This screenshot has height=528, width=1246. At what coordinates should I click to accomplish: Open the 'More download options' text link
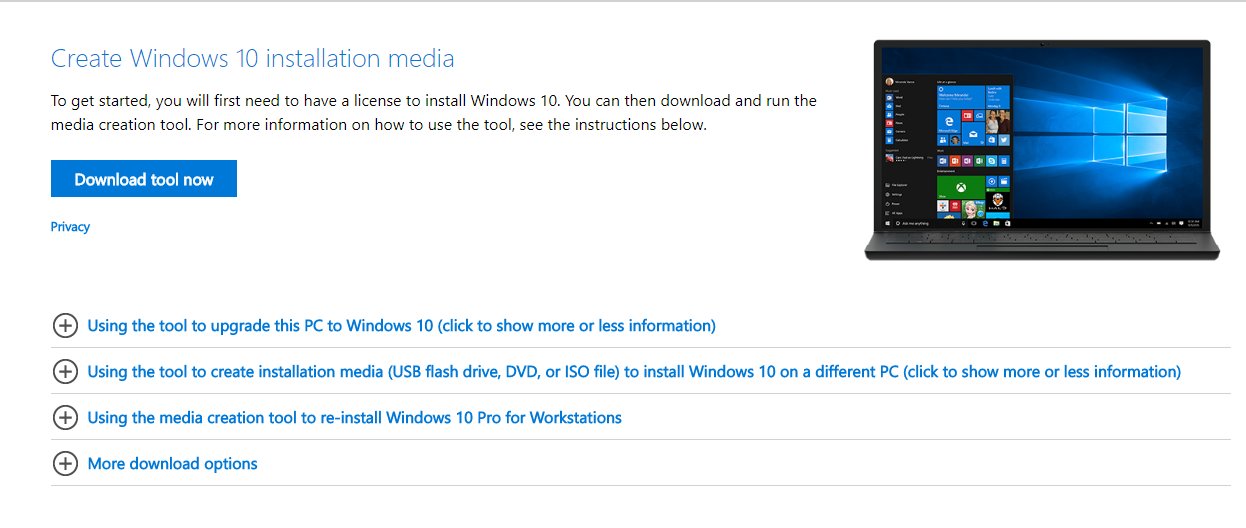173,464
